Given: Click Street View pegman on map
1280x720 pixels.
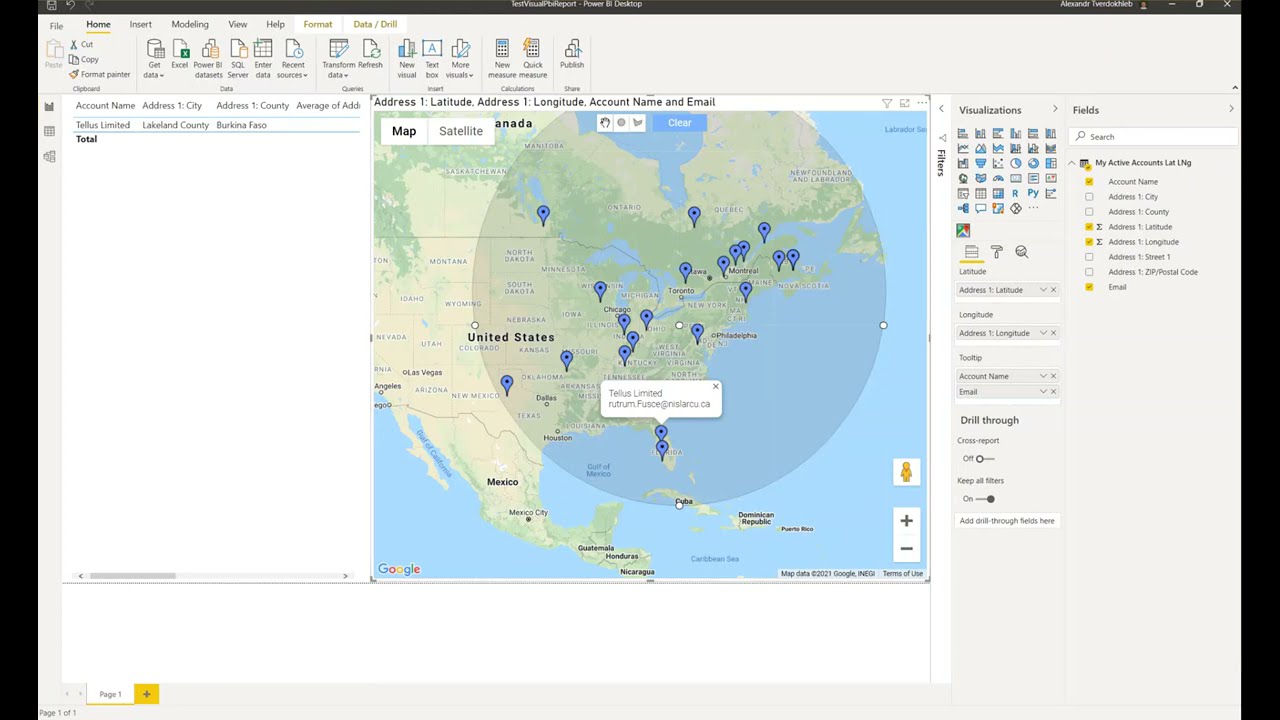Looking at the screenshot, I should click(906, 472).
